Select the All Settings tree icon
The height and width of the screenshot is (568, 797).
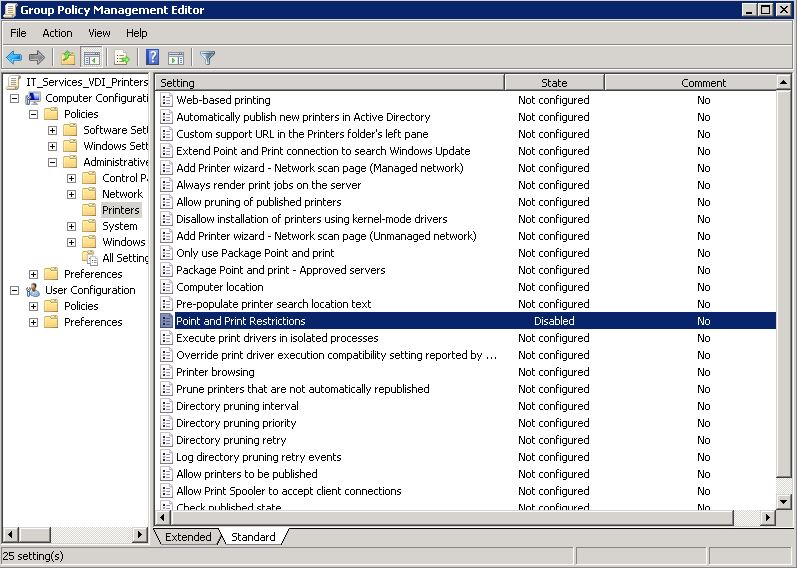tap(91, 258)
